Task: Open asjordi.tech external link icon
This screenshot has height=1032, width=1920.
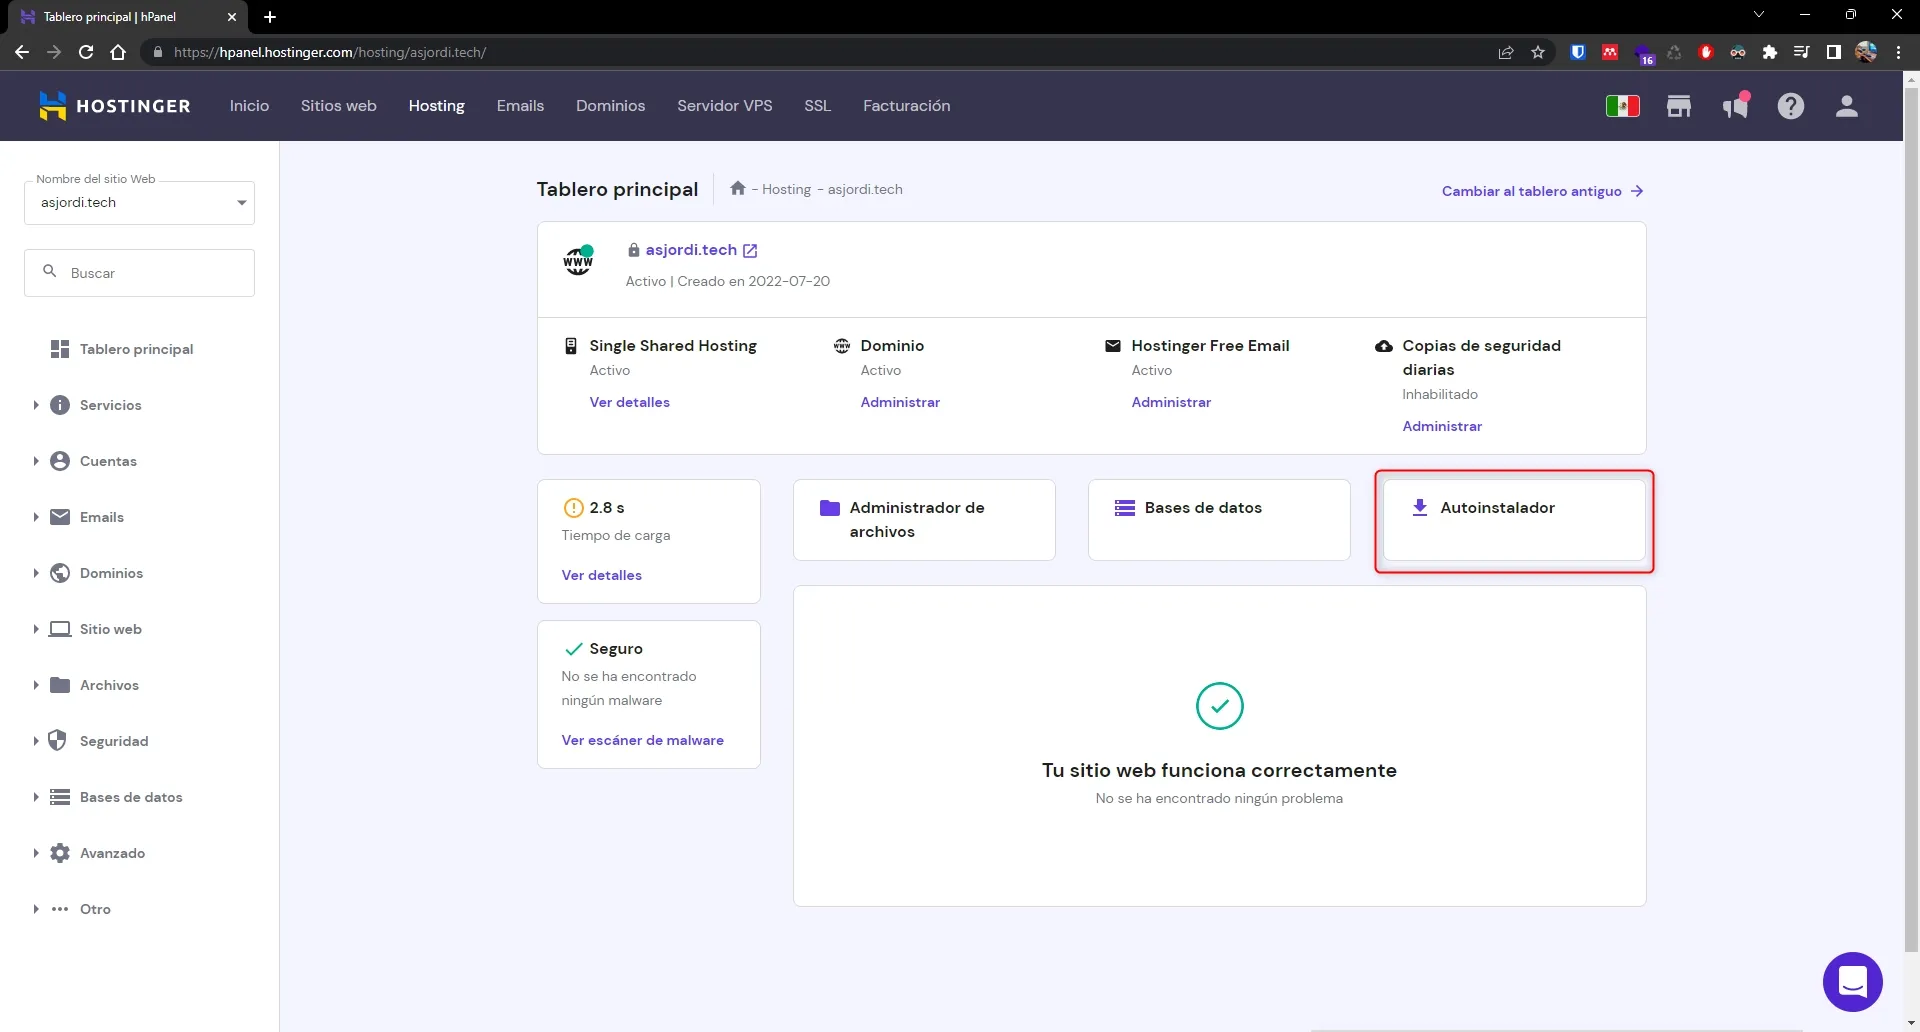Action: click(x=750, y=251)
